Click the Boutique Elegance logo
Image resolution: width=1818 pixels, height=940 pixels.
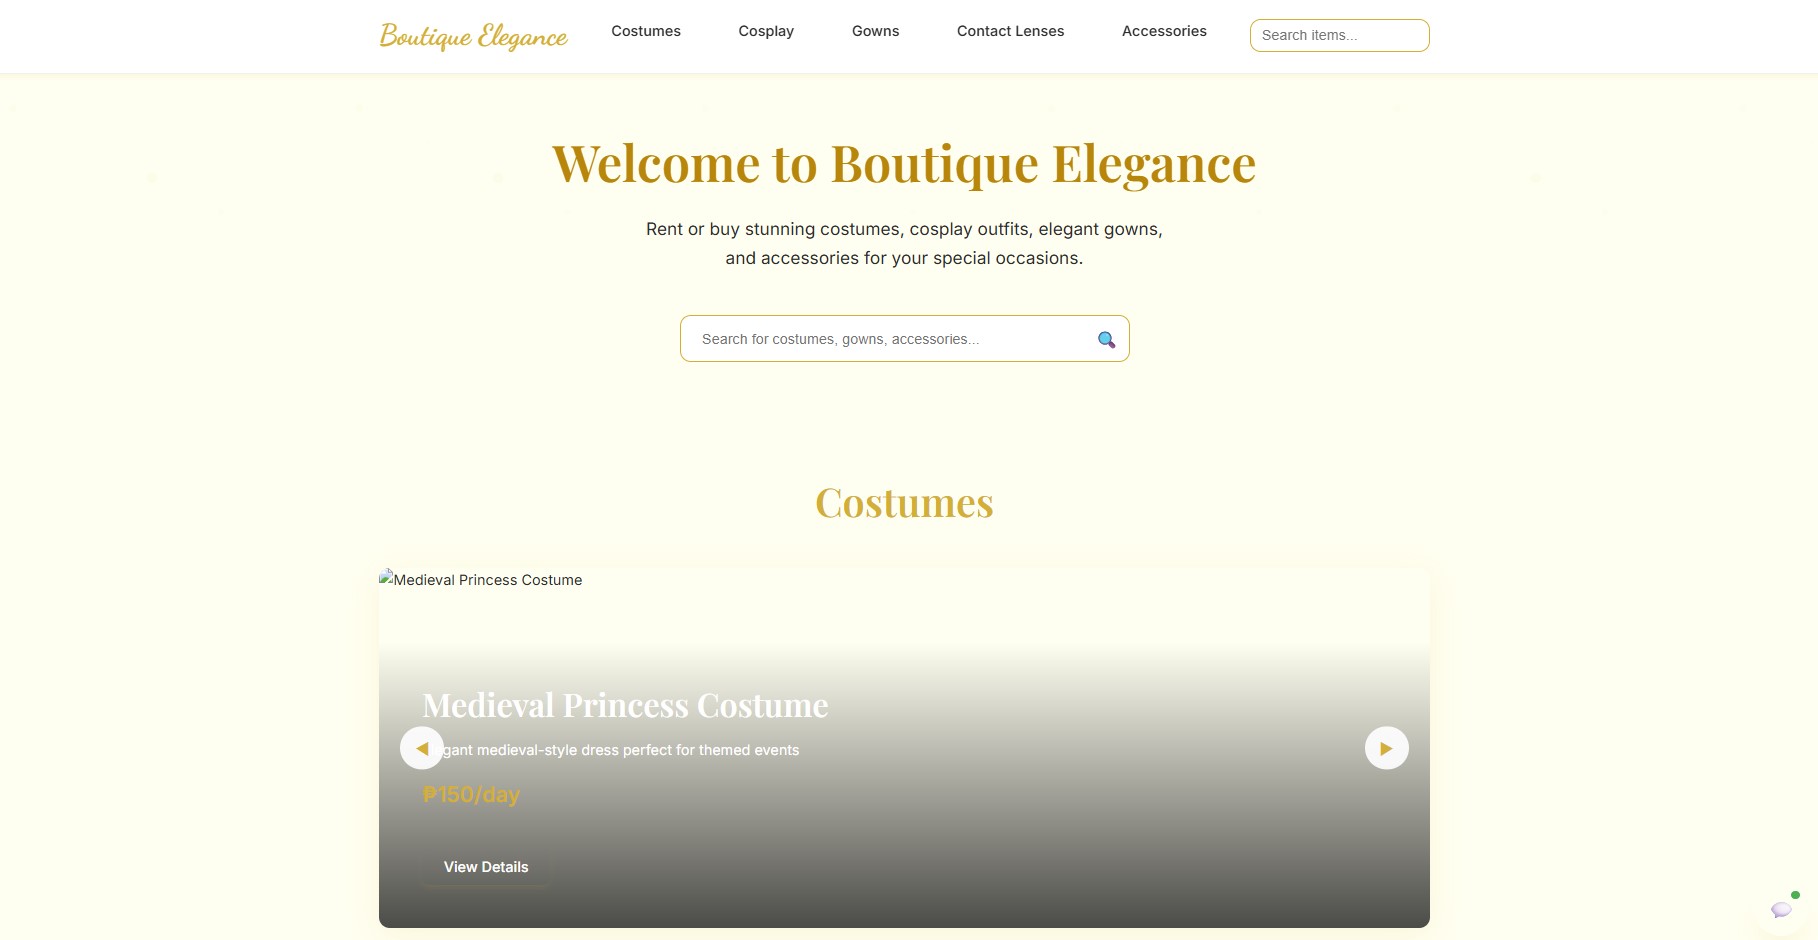tap(473, 36)
